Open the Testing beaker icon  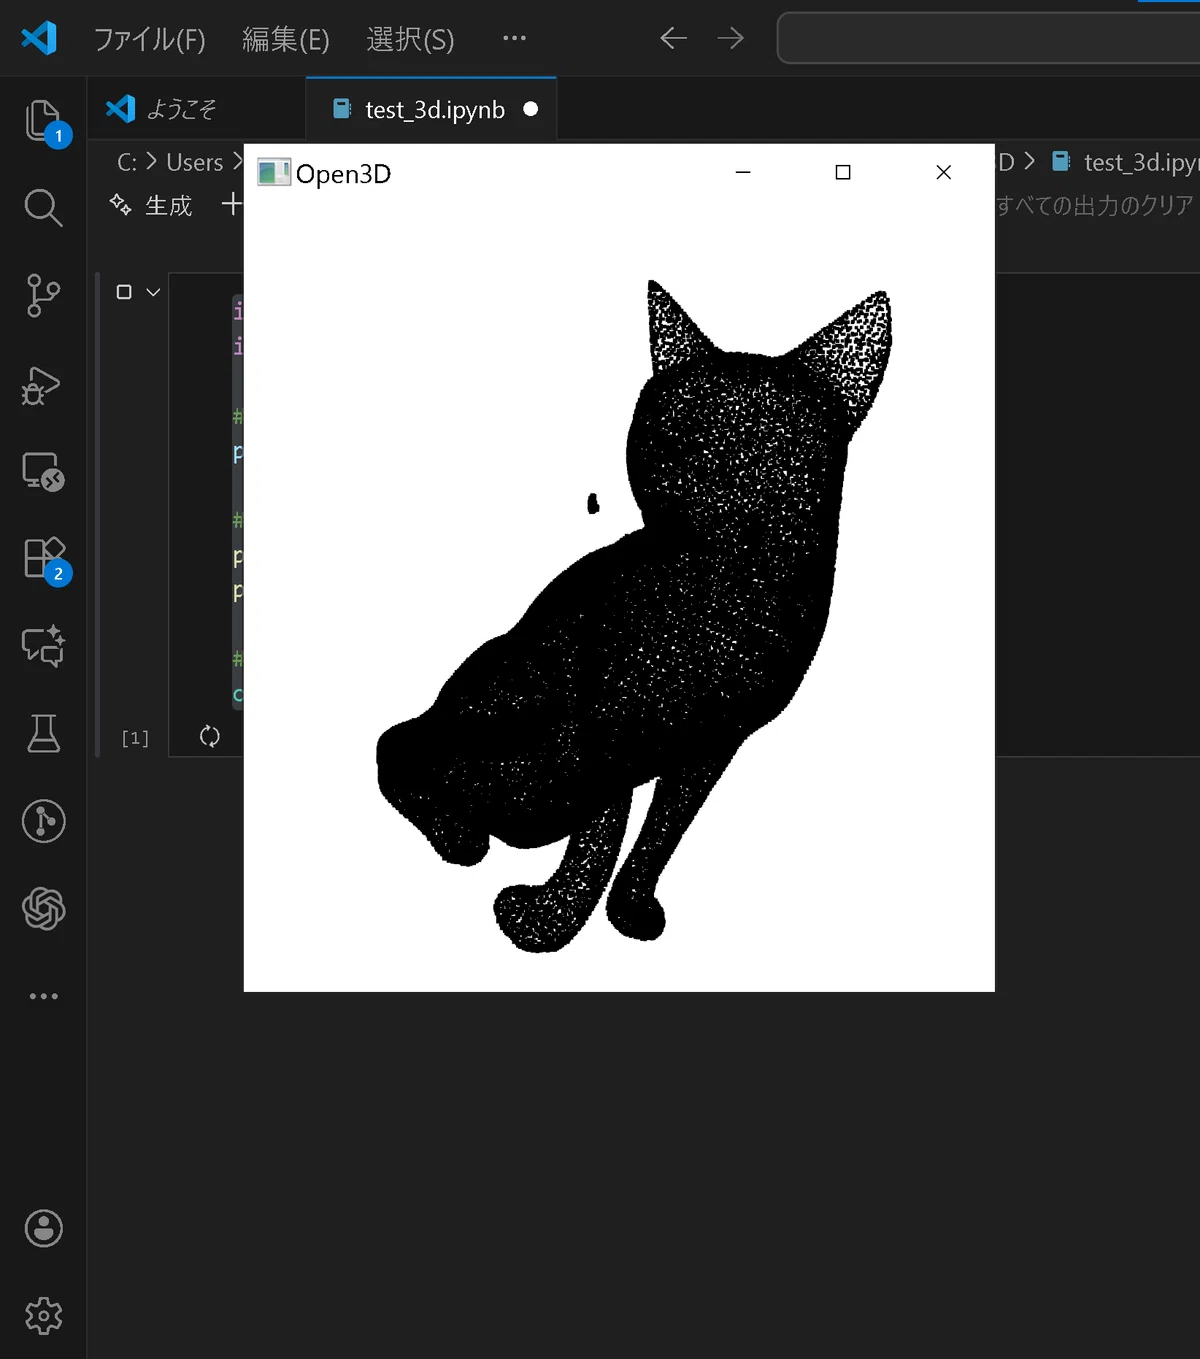pos(43,733)
